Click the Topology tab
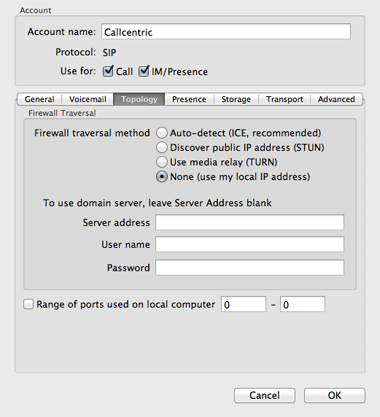380x417 pixels. pos(139,99)
